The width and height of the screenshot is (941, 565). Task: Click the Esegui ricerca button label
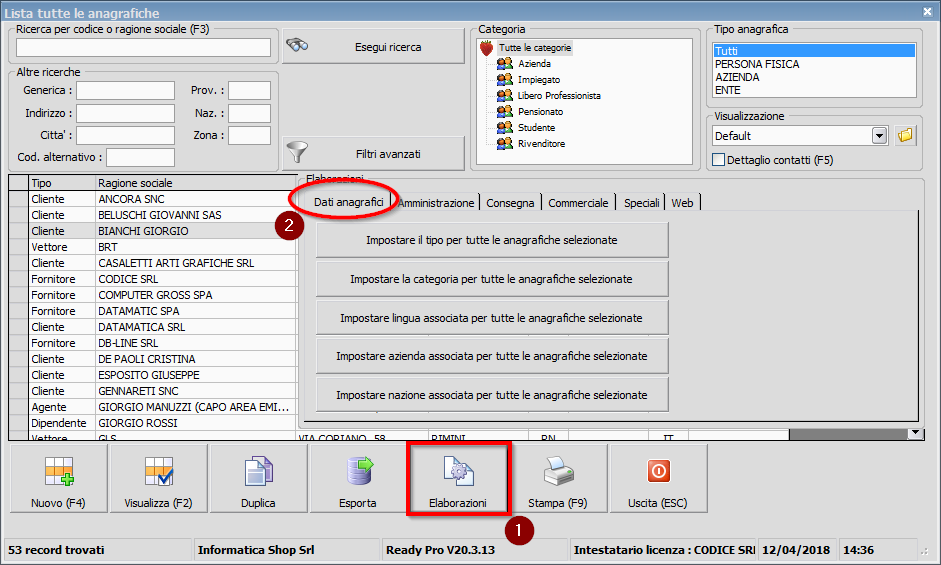[388, 47]
